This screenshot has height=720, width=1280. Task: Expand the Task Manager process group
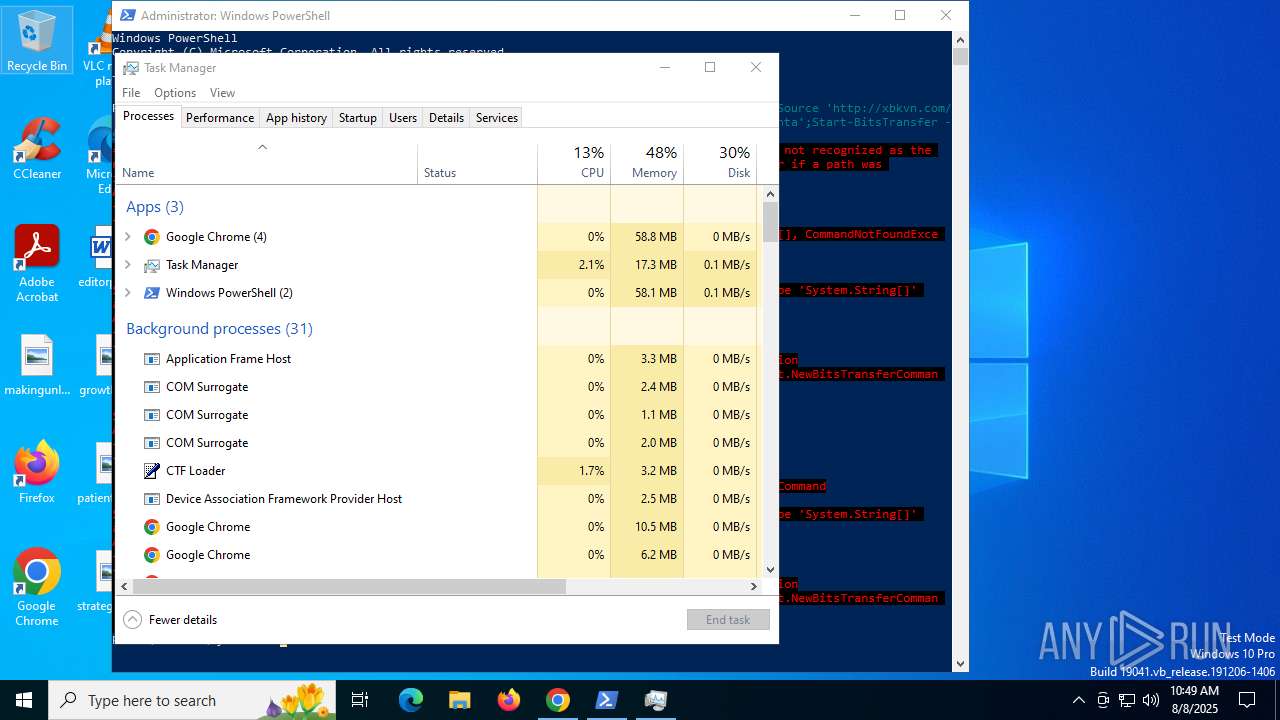[127, 265]
